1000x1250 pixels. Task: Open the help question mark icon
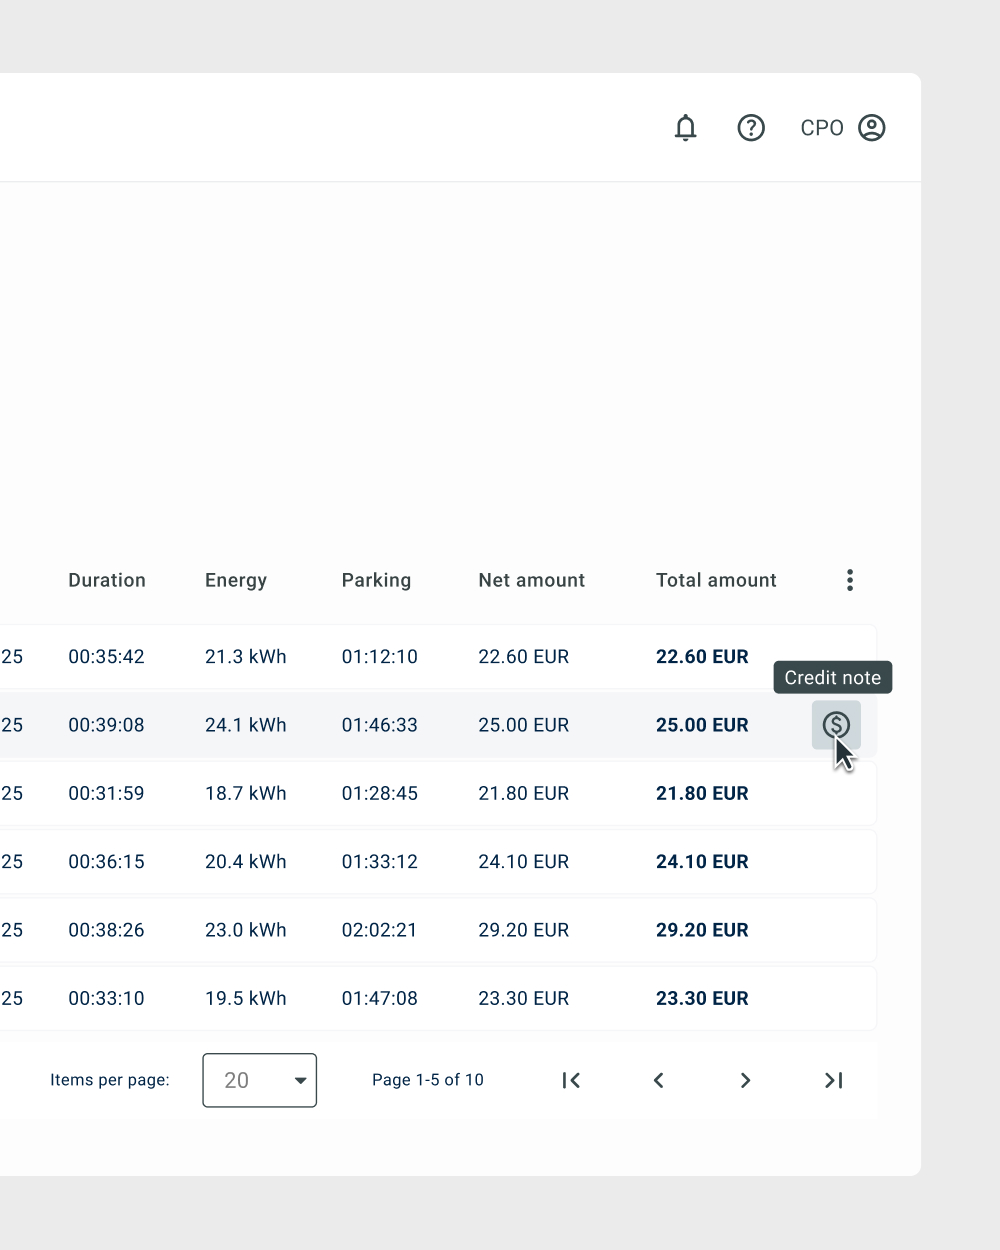751,128
